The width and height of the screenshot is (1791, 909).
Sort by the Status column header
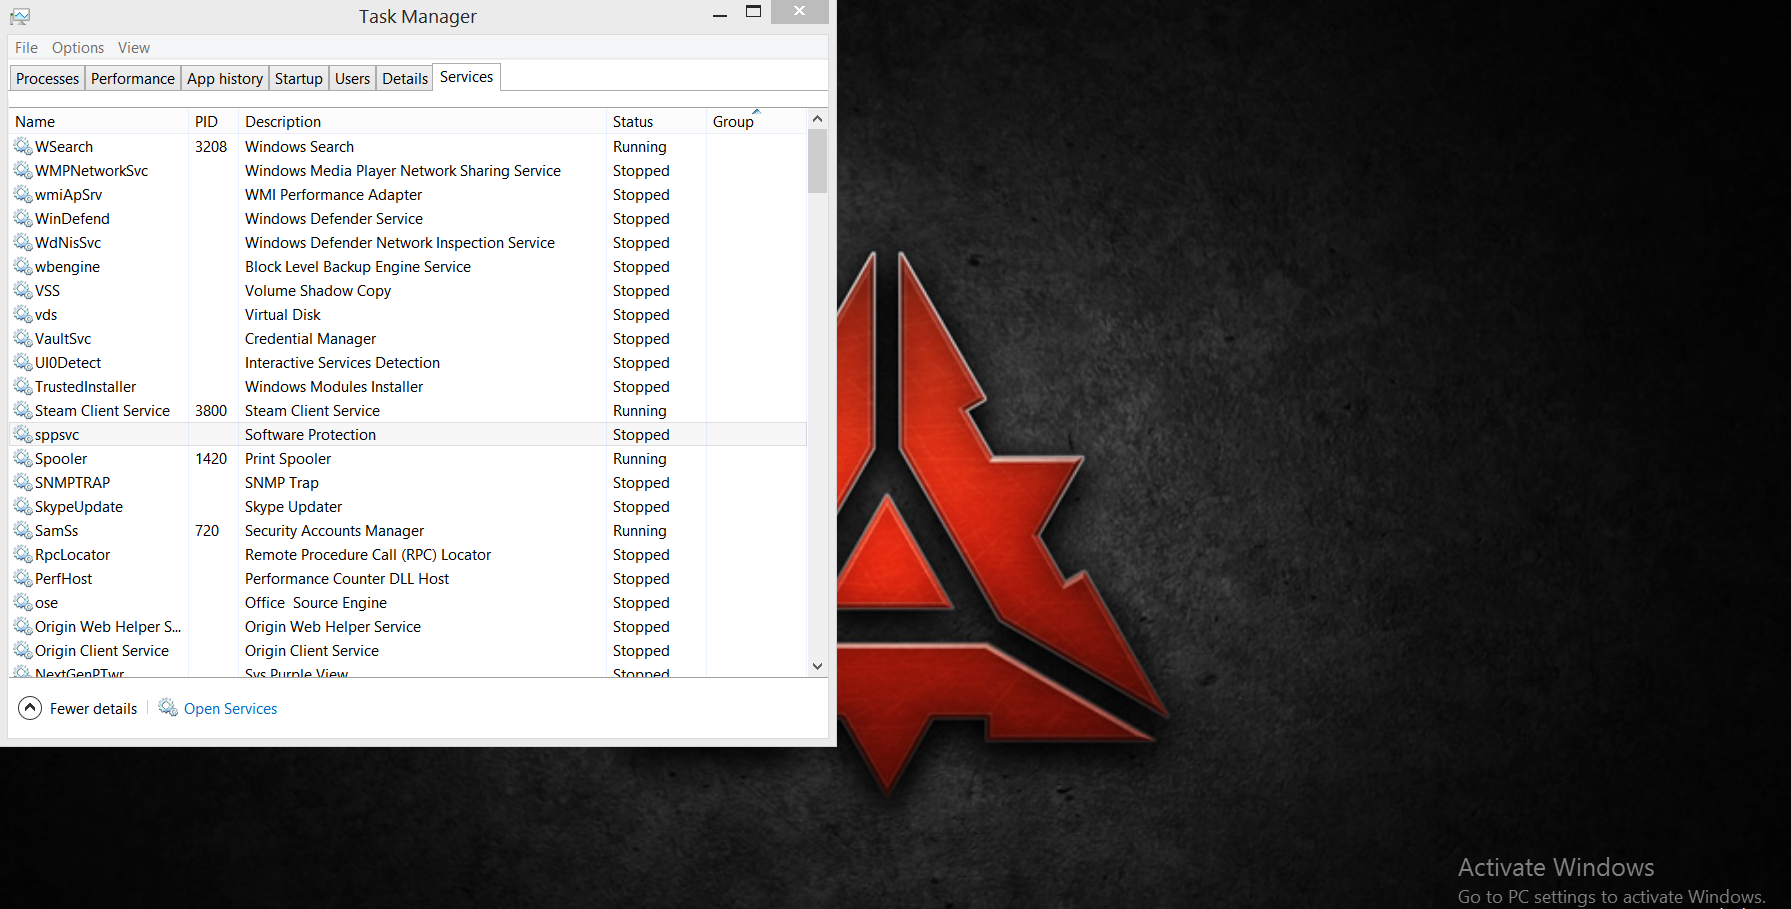pyautogui.click(x=656, y=121)
